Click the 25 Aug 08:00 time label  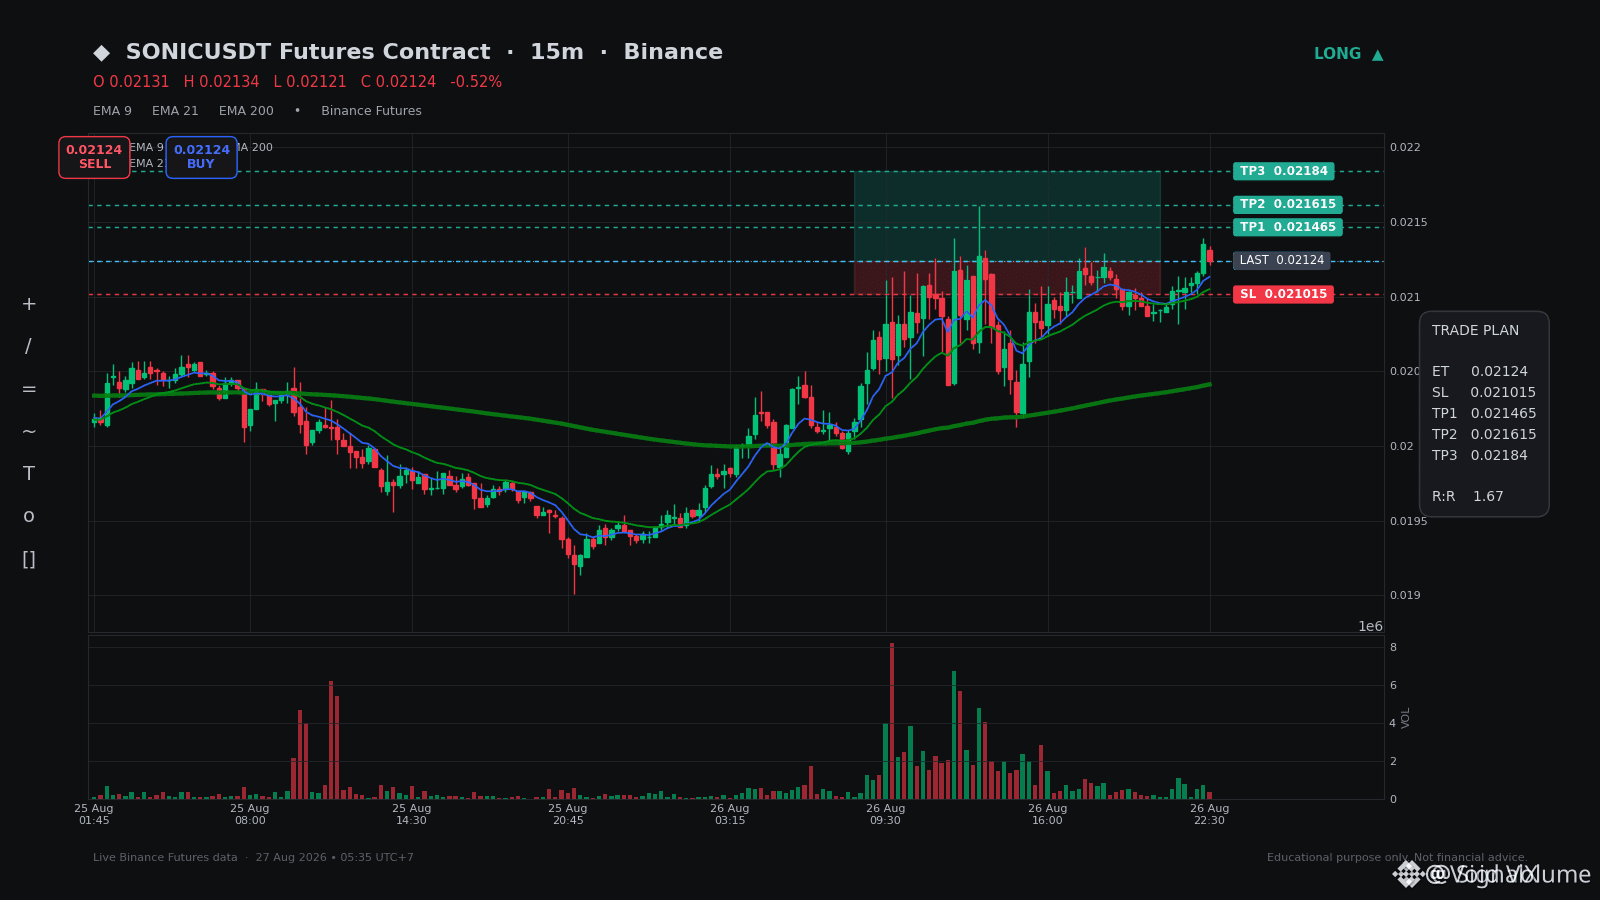(x=250, y=815)
